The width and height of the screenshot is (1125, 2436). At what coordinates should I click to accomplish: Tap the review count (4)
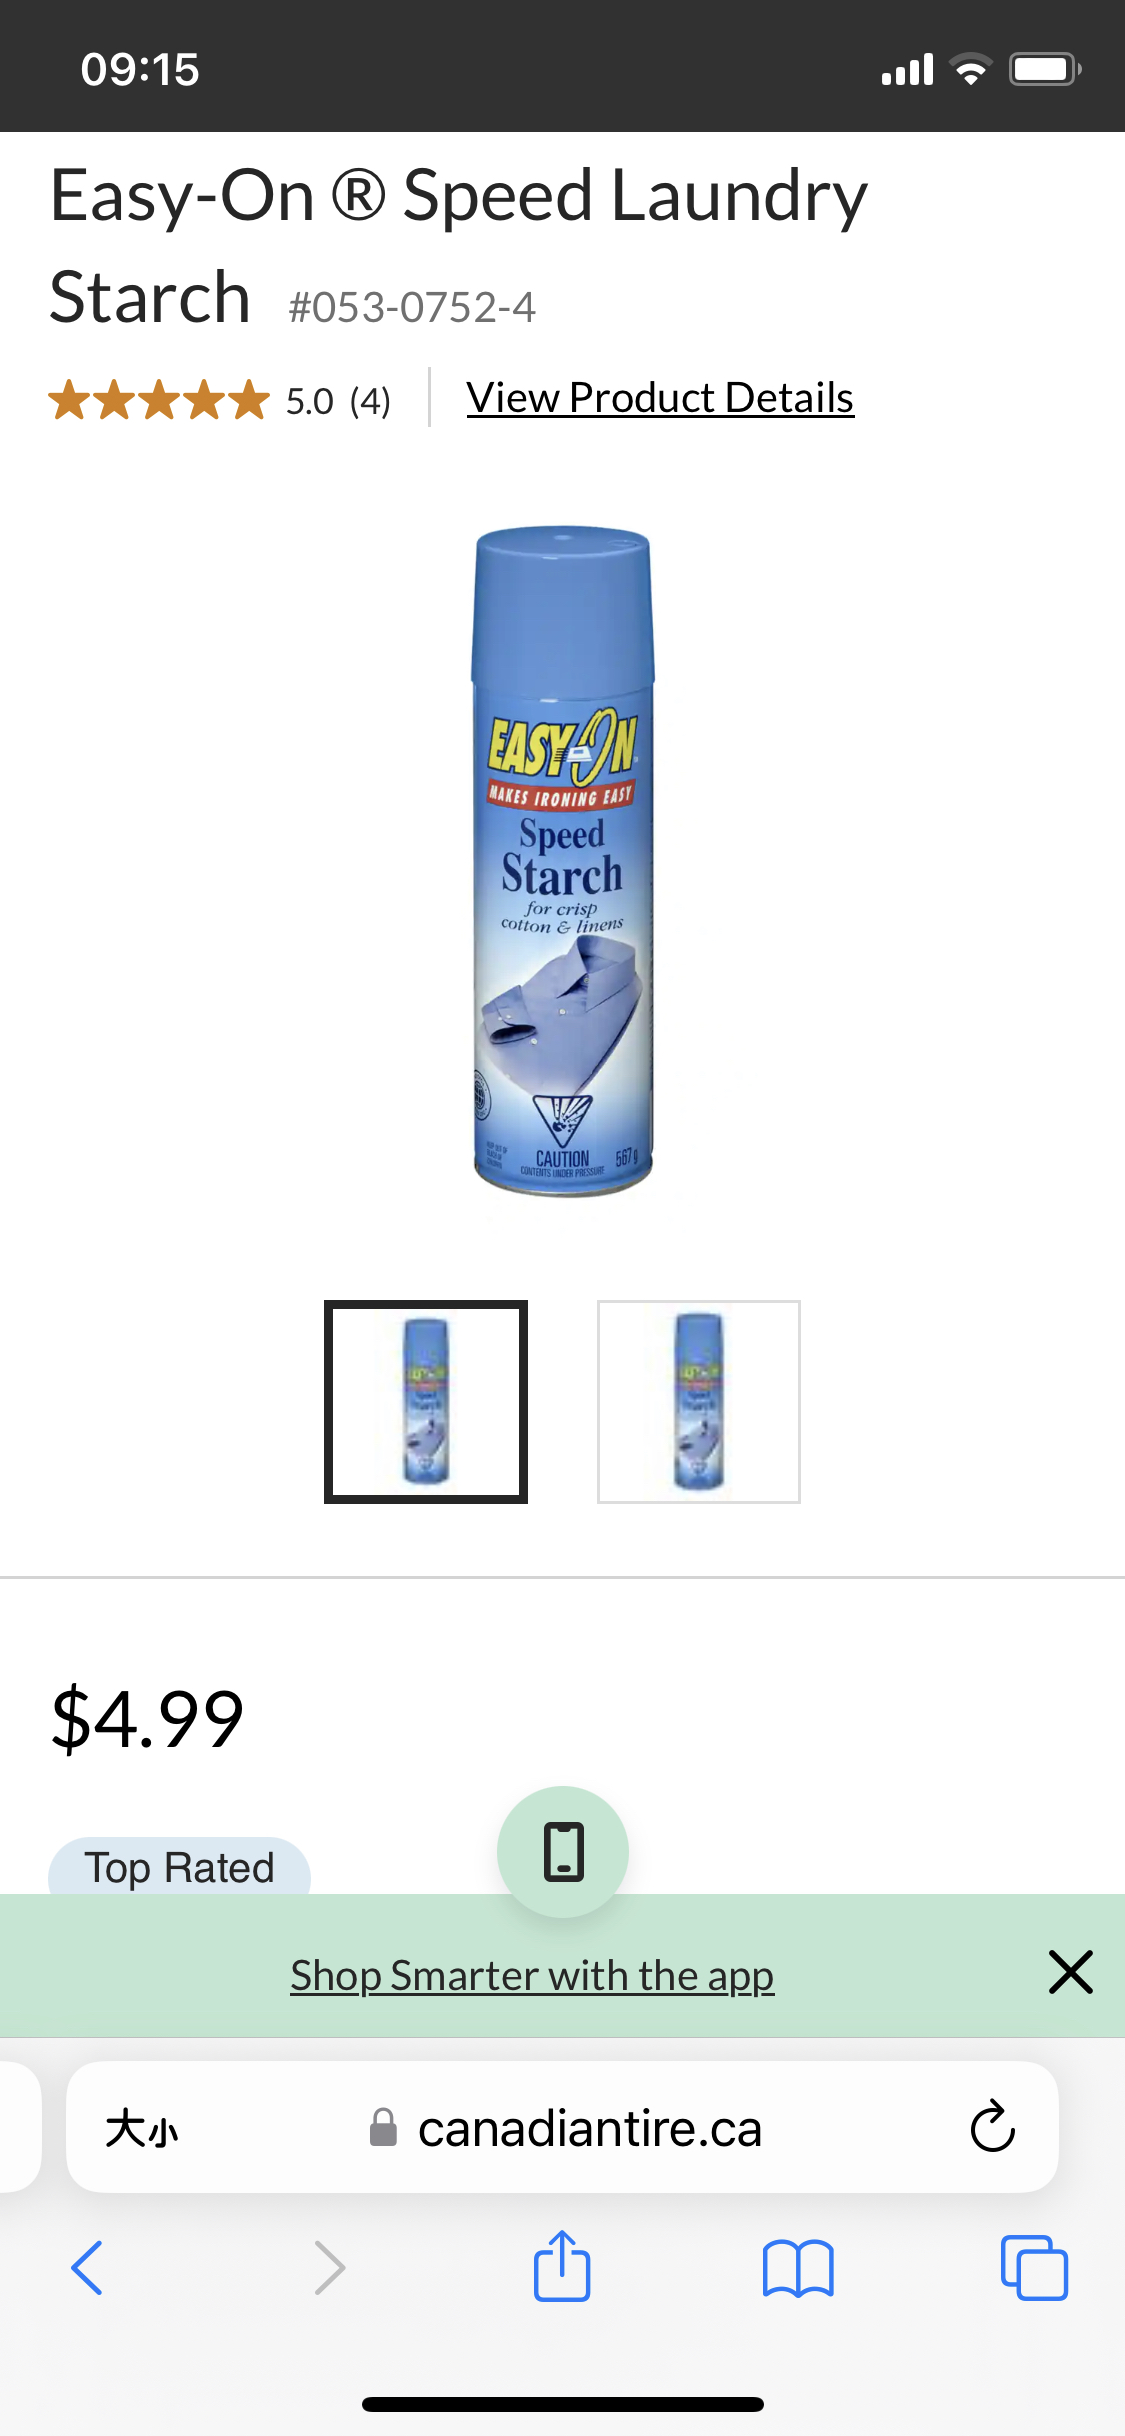click(x=370, y=401)
